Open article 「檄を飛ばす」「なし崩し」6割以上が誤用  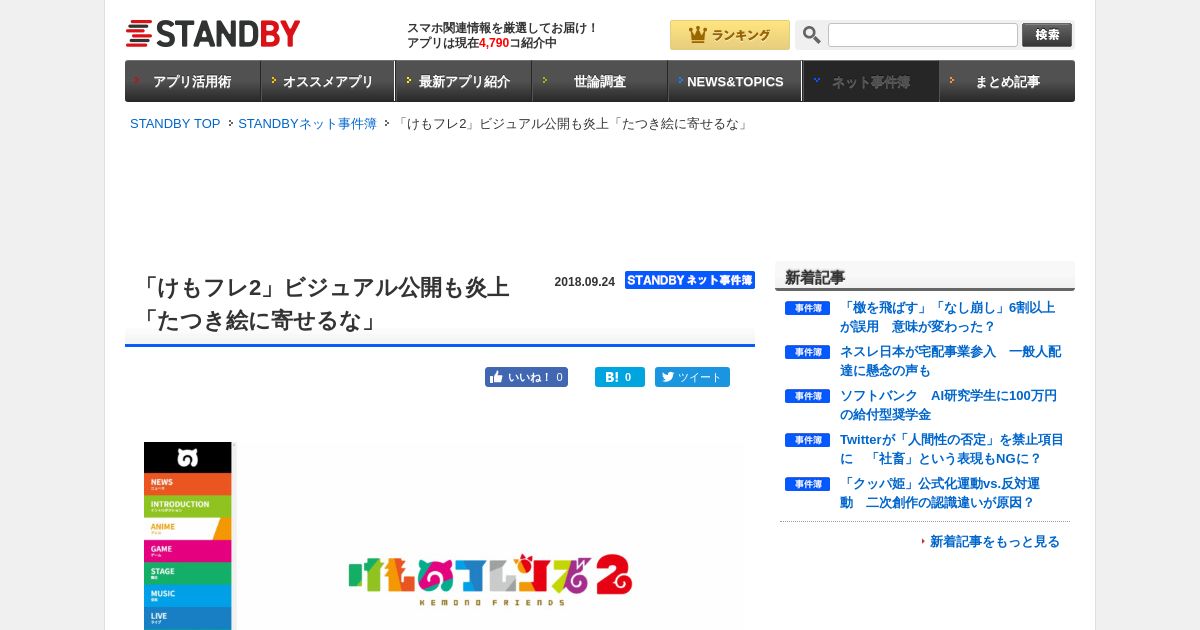[948, 317]
